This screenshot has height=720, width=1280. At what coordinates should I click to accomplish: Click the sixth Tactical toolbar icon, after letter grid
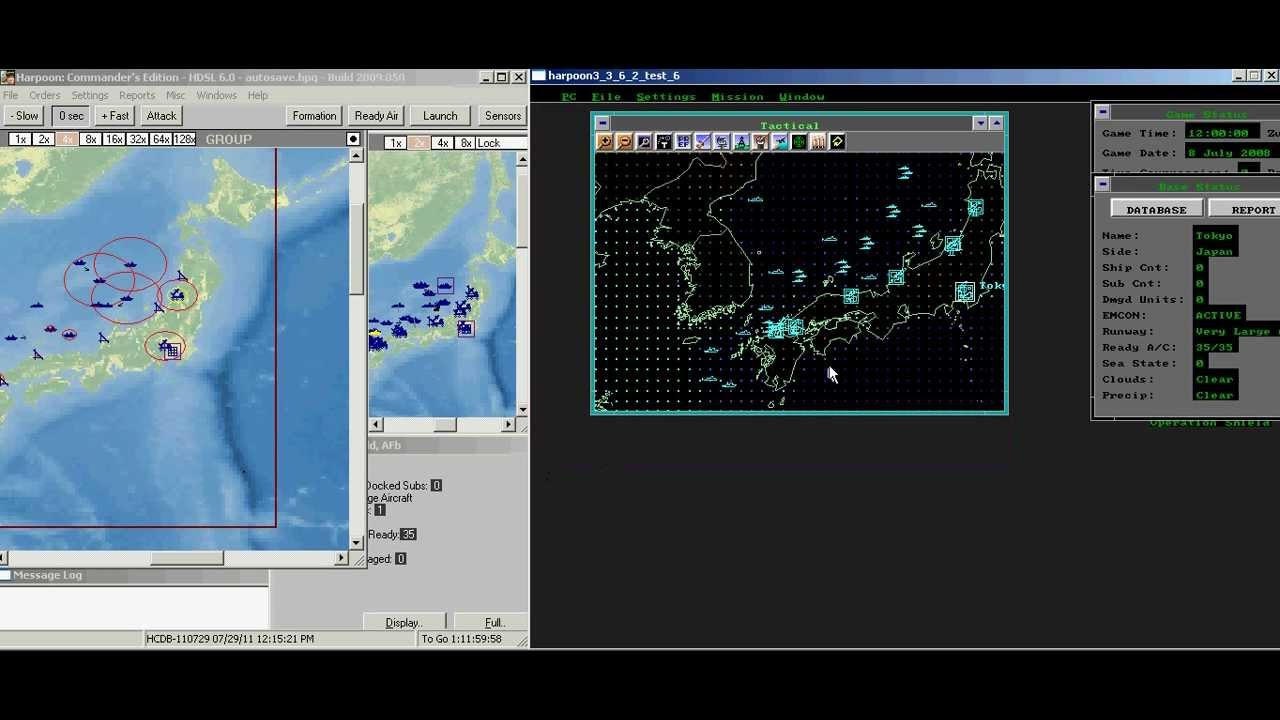(x=702, y=142)
